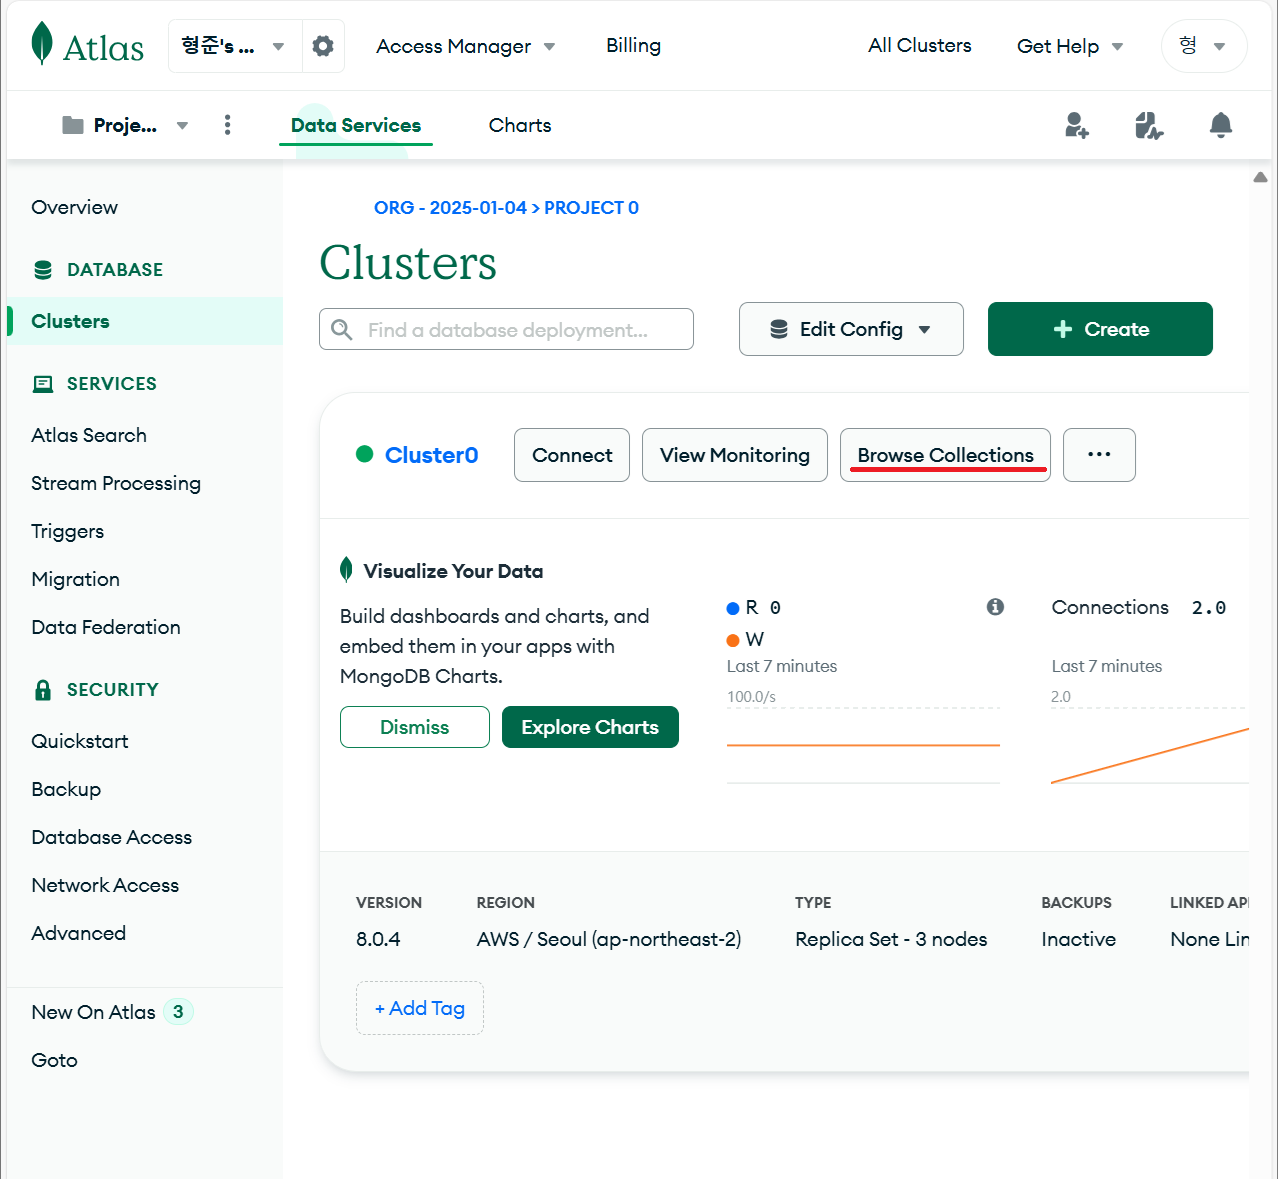This screenshot has width=1278, height=1179.
Task: Invite user to project icon
Action: pyautogui.click(x=1077, y=125)
